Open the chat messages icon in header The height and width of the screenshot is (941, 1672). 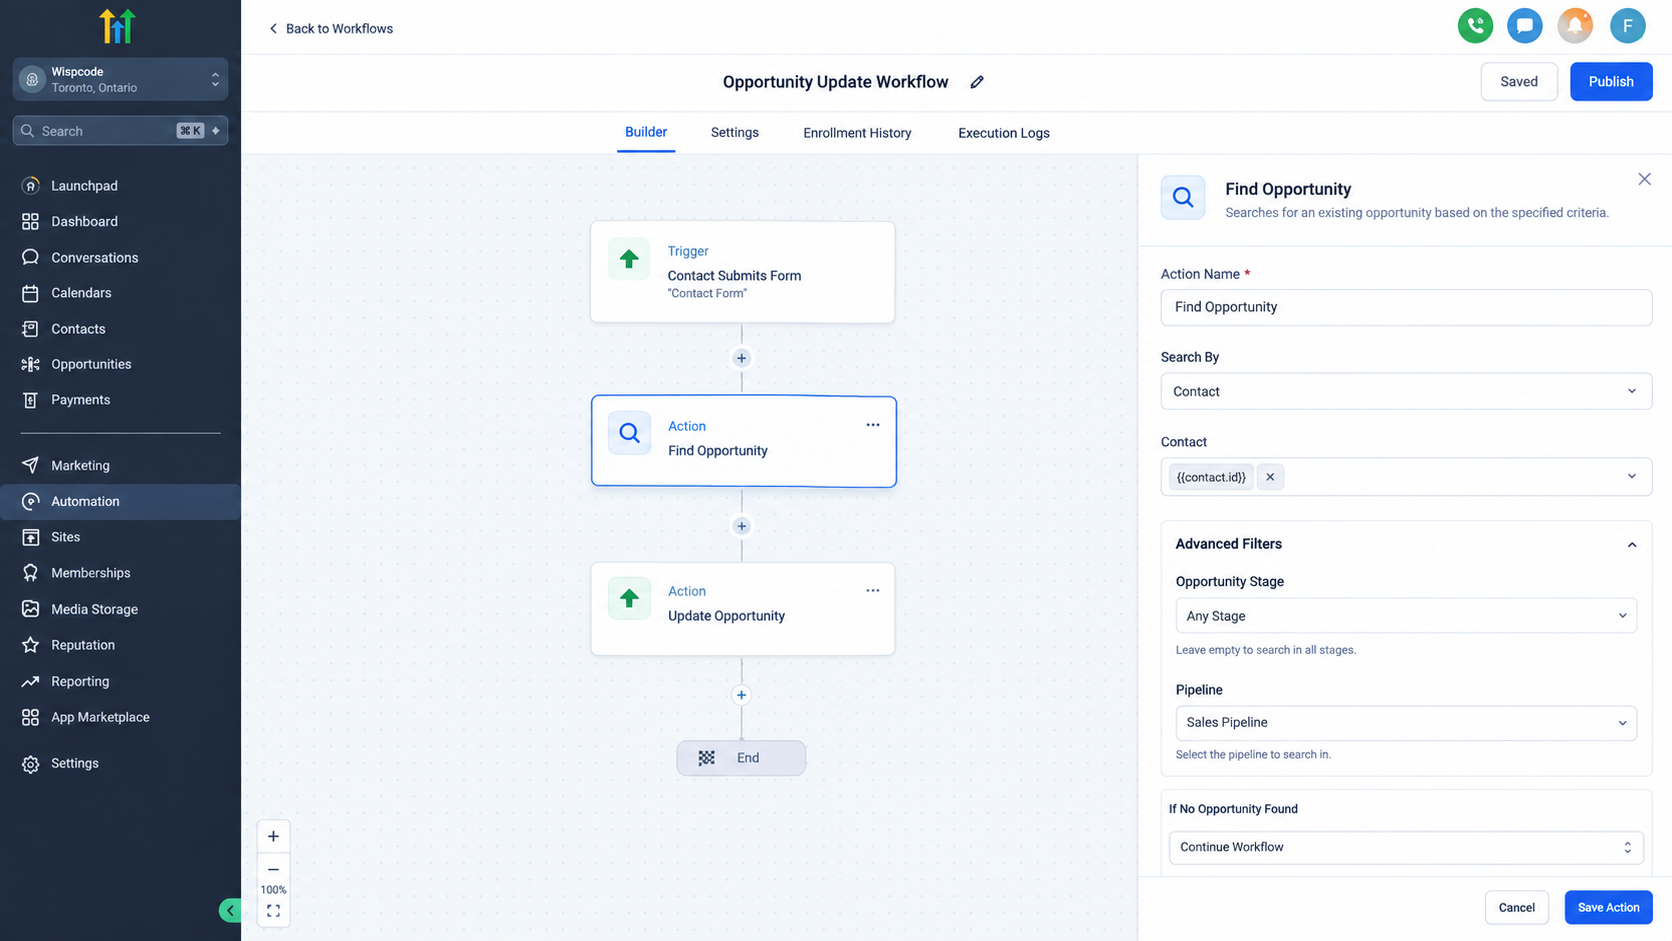coord(1525,26)
